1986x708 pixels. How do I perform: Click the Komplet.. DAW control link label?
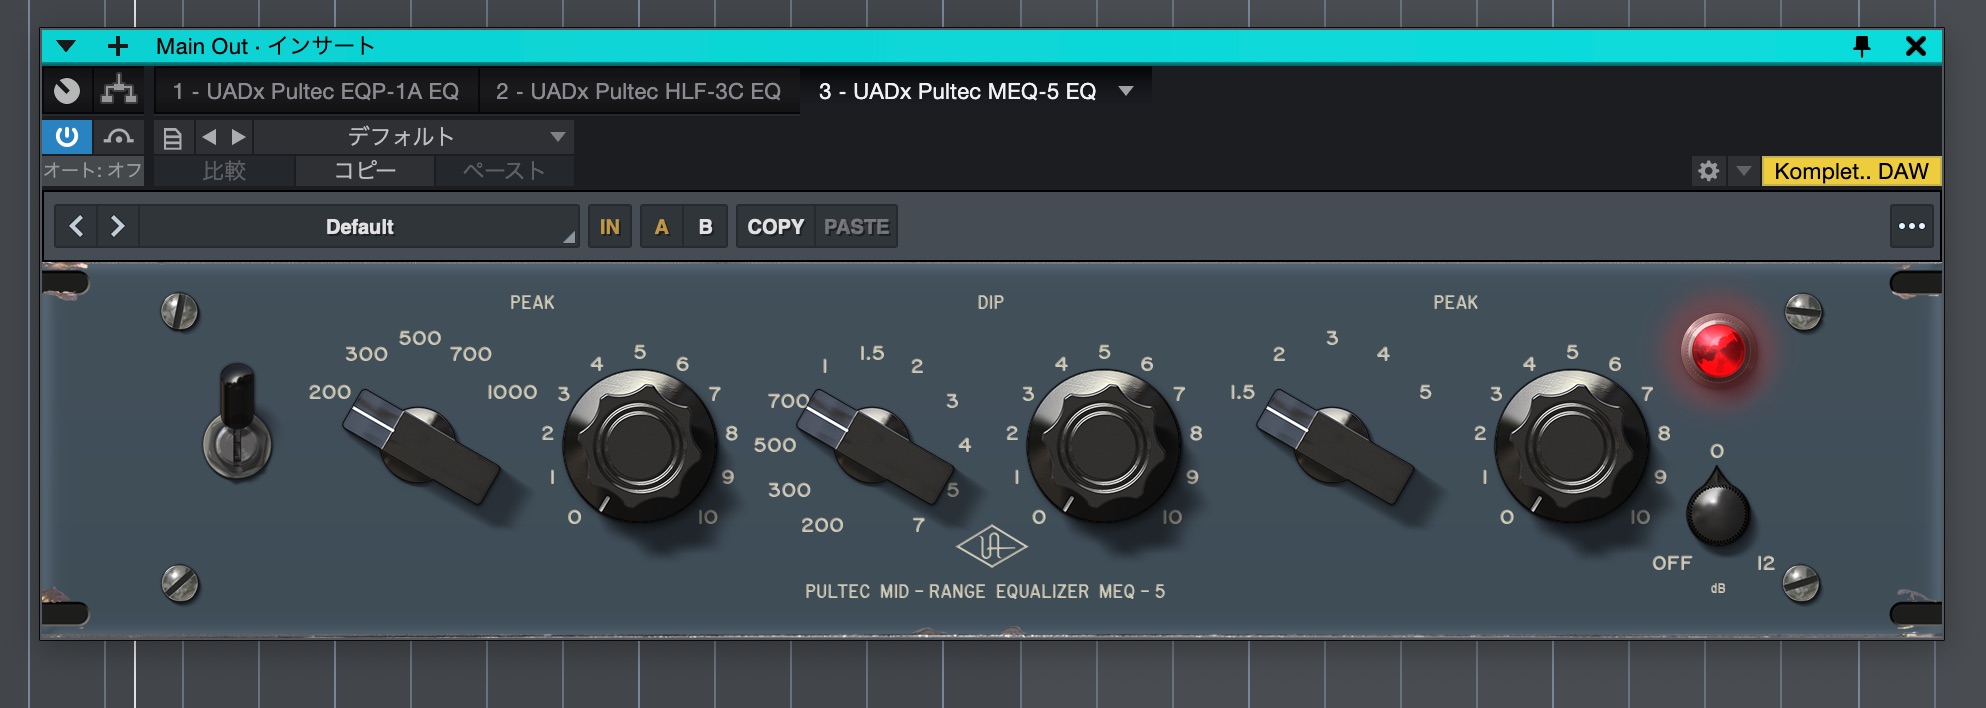(x=1851, y=171)
